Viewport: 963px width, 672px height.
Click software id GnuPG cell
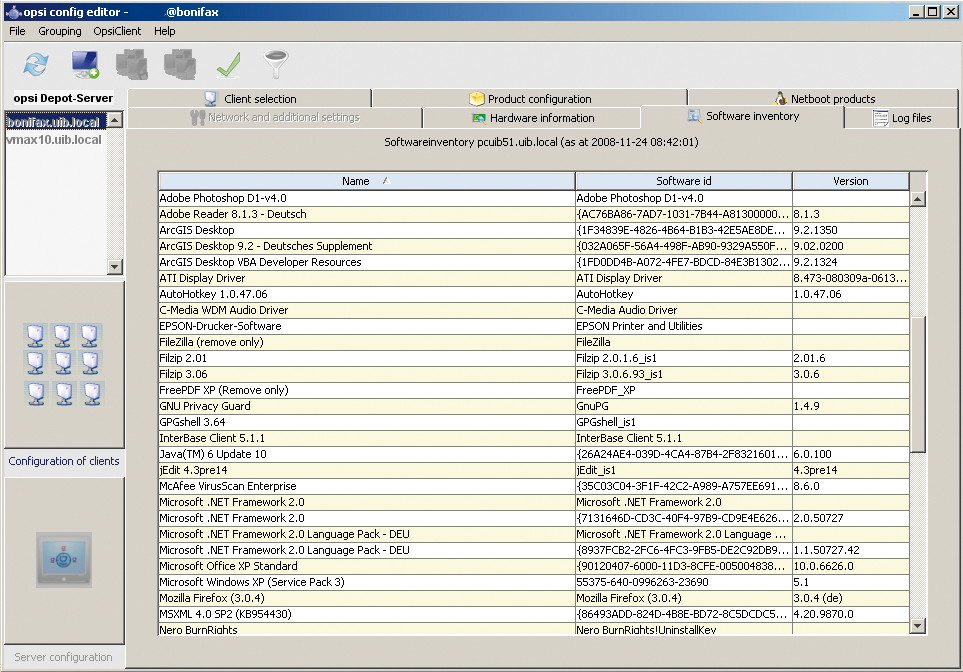[684, 406]
